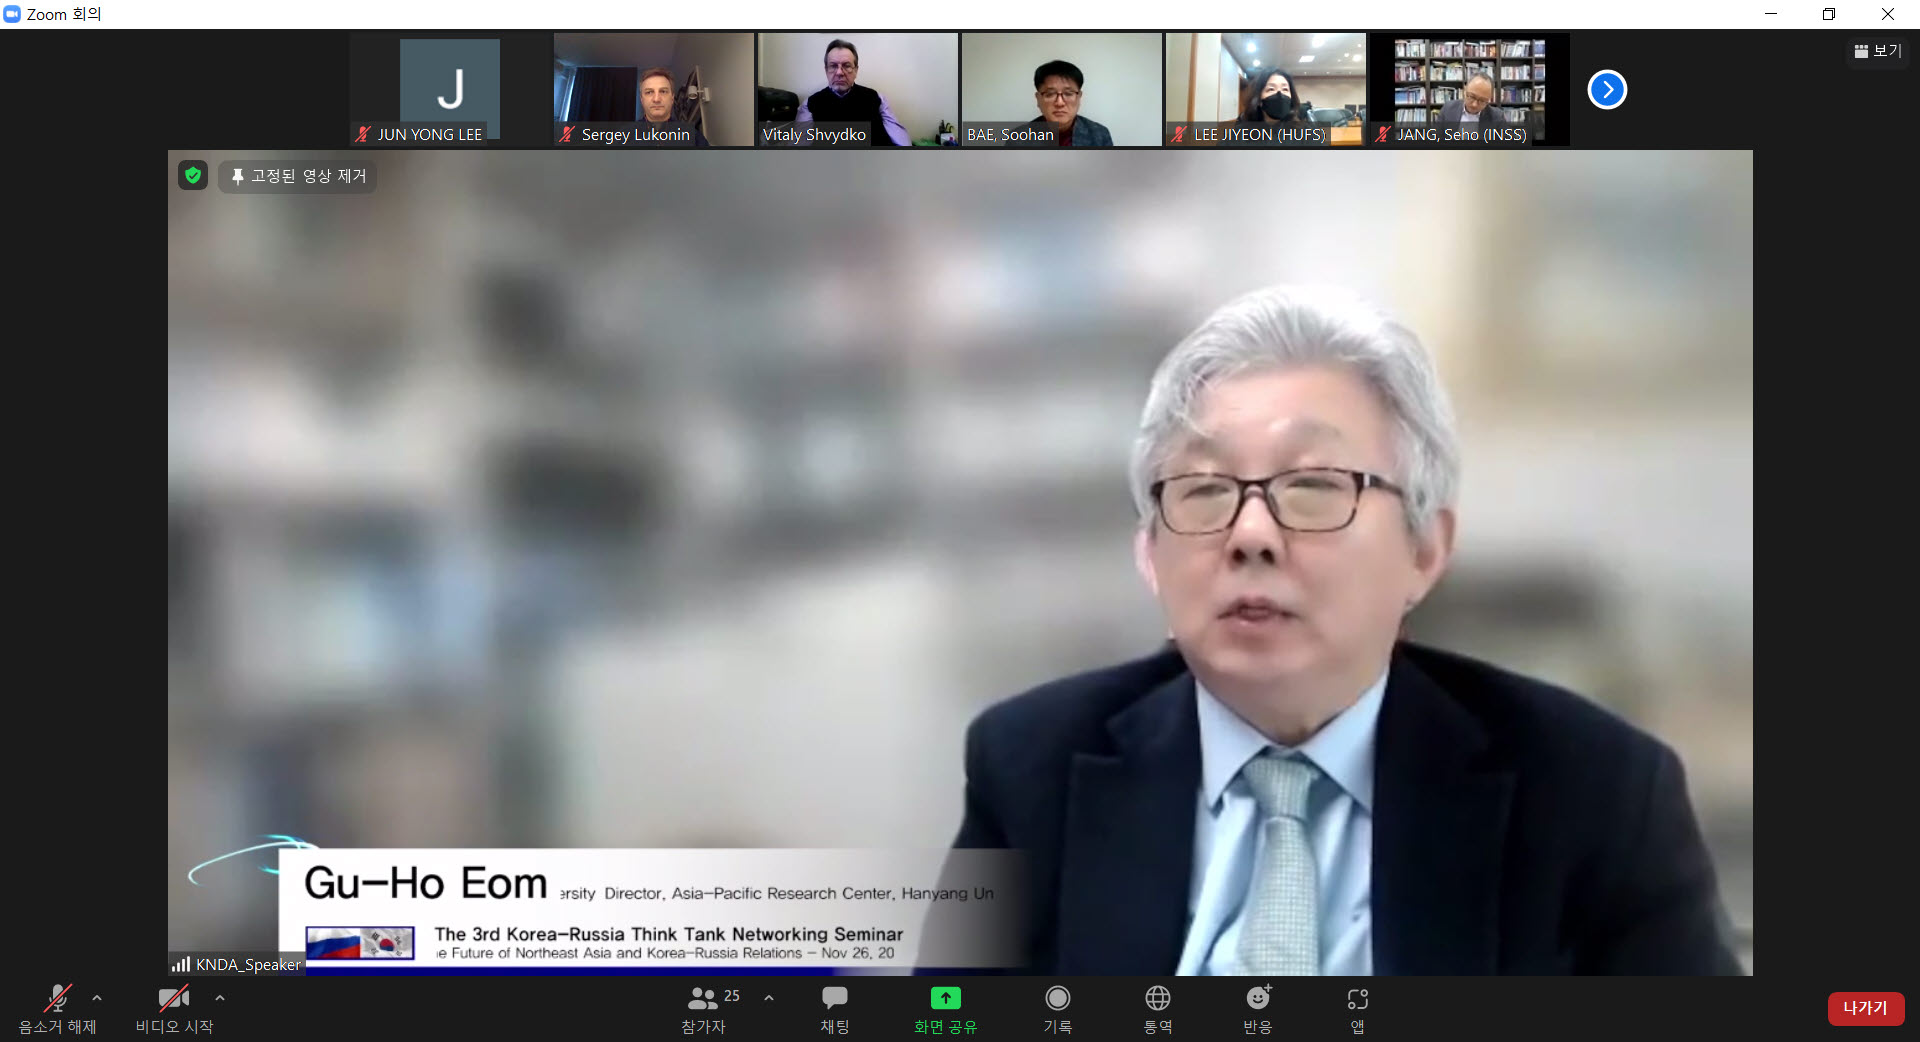Viewport: 1920px width, 1042px height.
Task: Restore down the Zoom window
Action: pos(1828,14)
